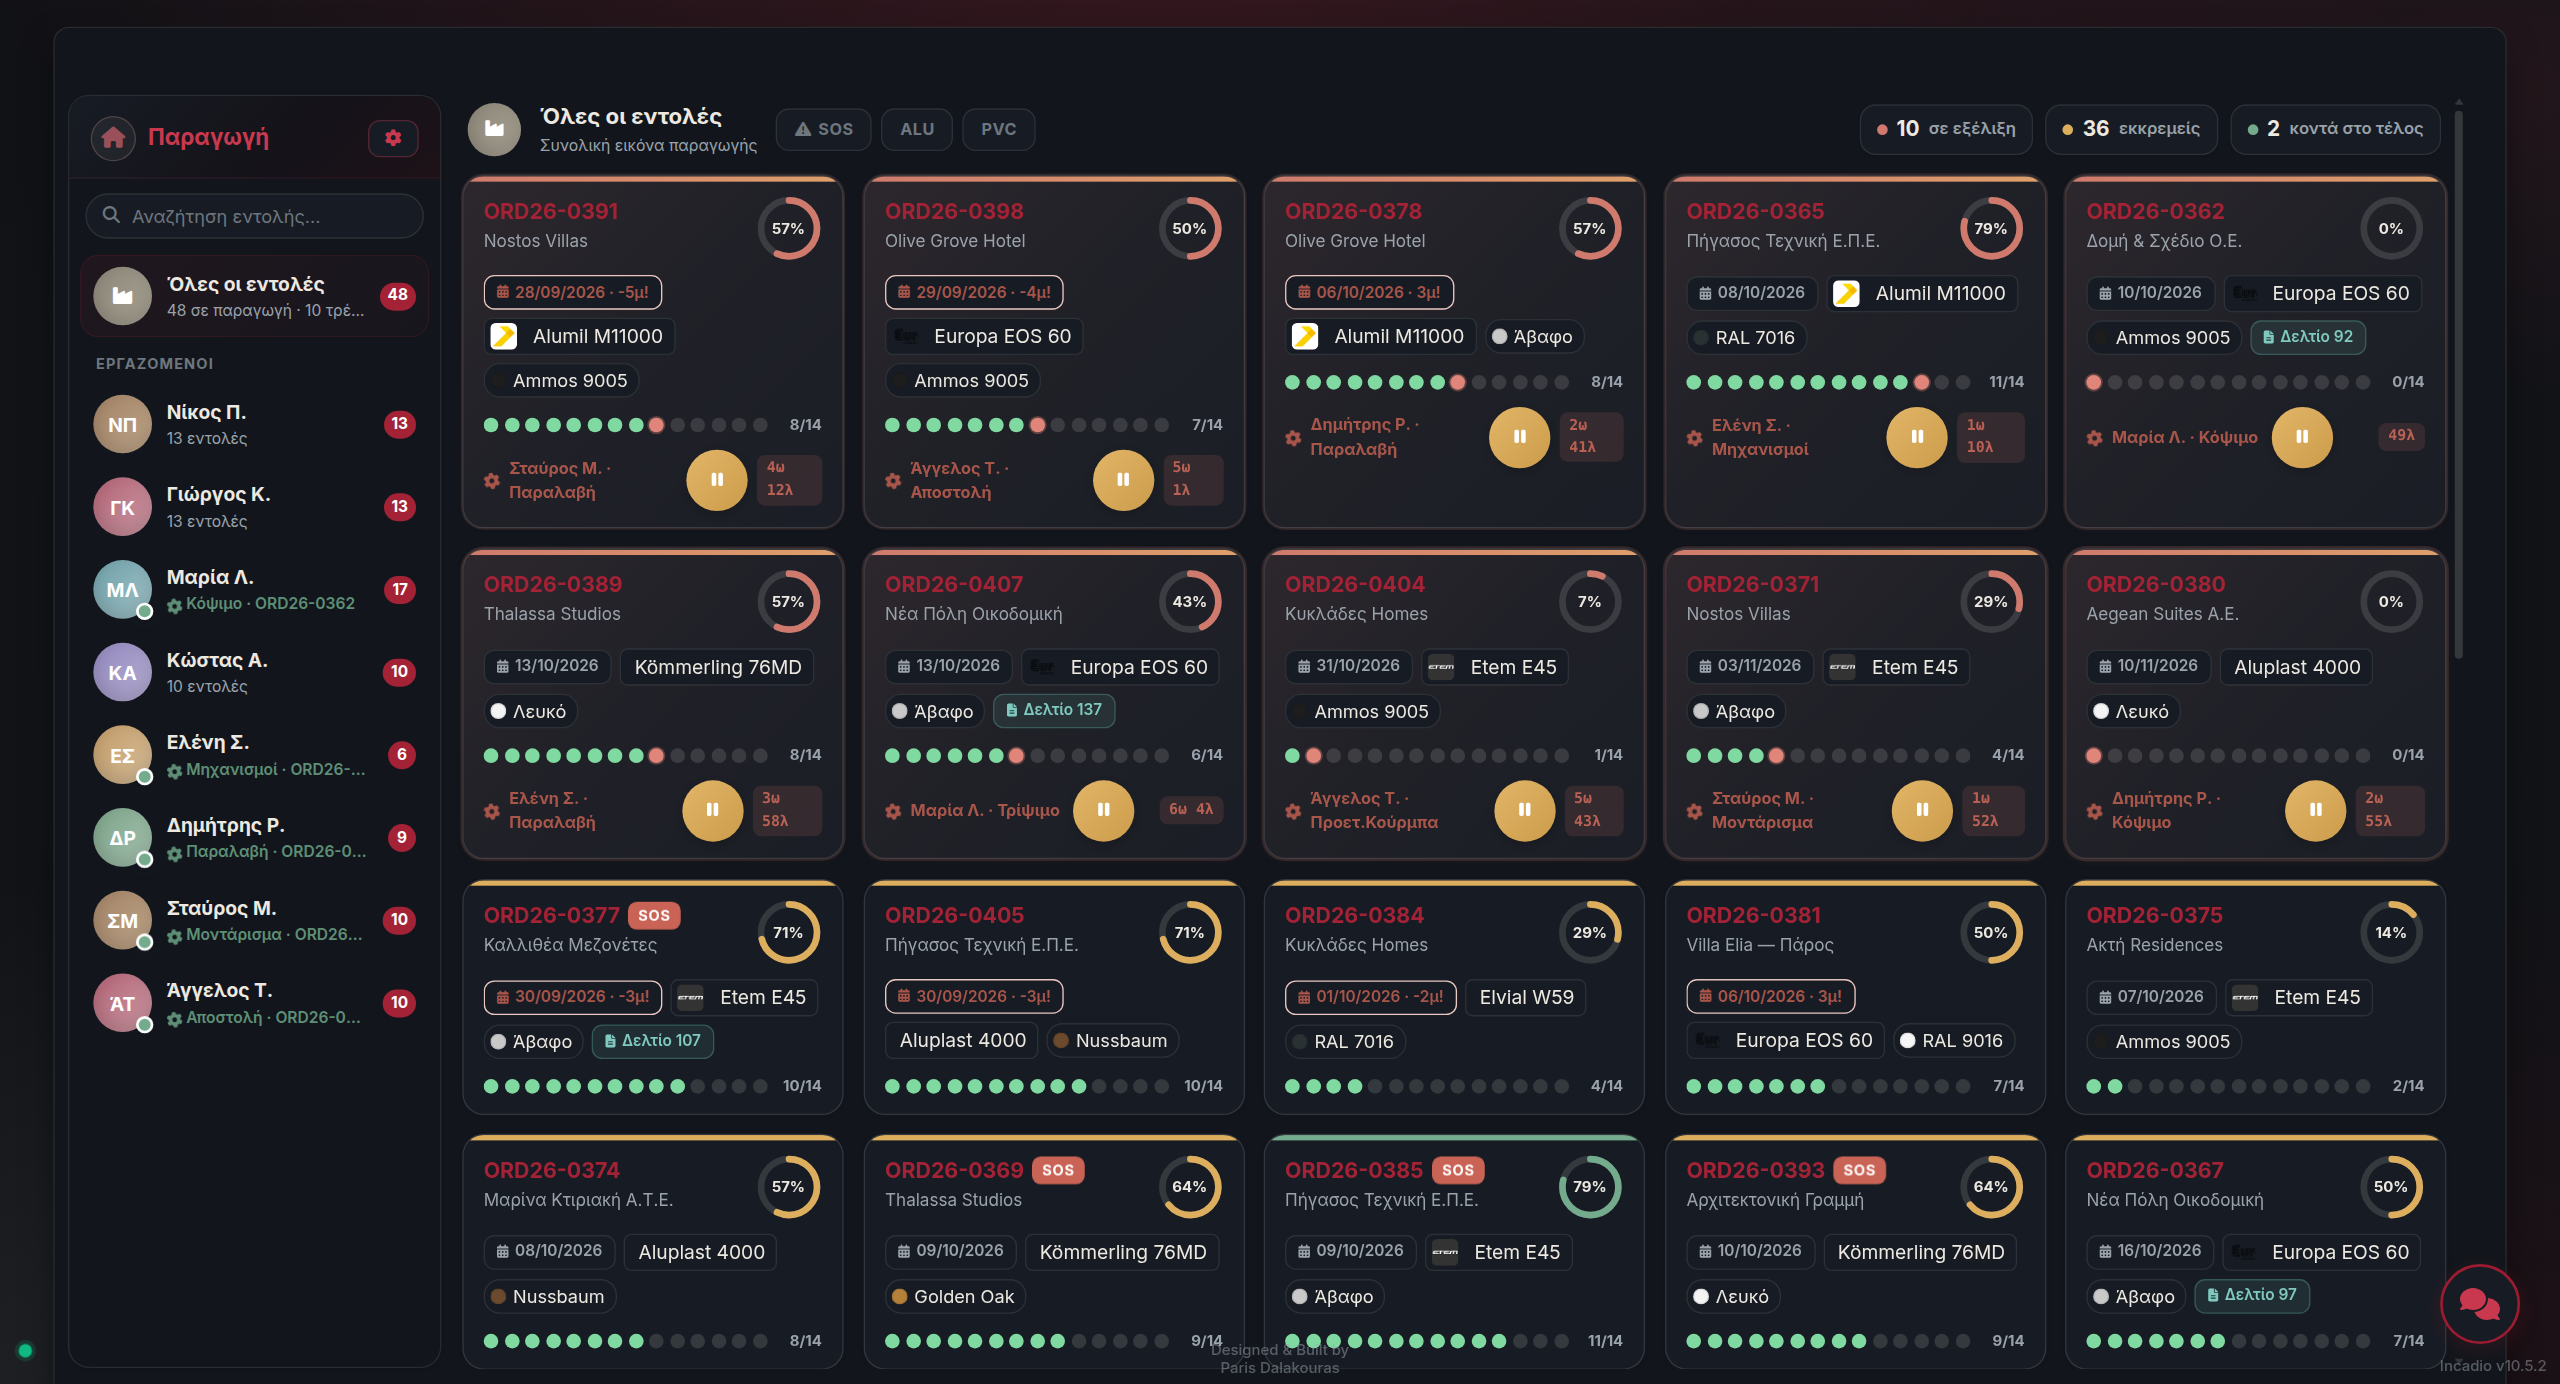Screen dimensions: 2560x1384
Task: Pause the timer on order ORD26-0404
Action: pyautogui.click(x=1525, y=810)
